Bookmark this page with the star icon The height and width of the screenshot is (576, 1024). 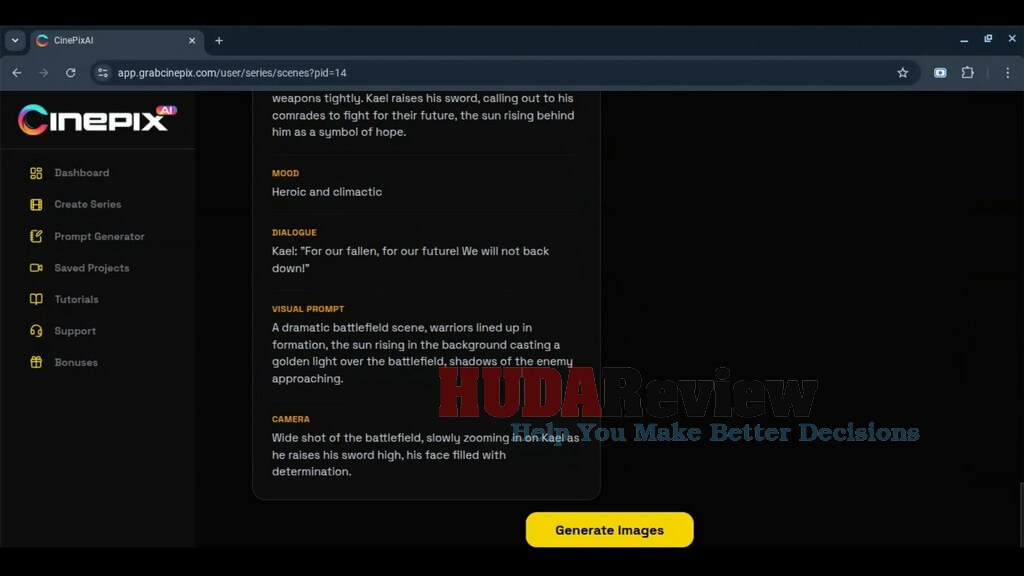coord(903,72)
